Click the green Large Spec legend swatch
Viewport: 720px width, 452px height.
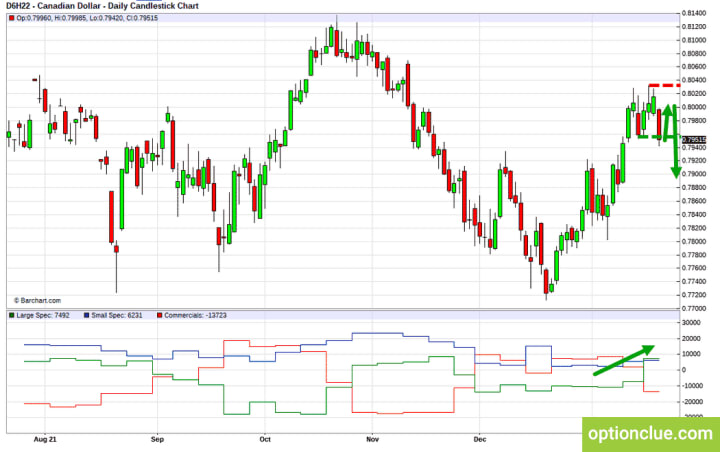click(x=11, y=315)
